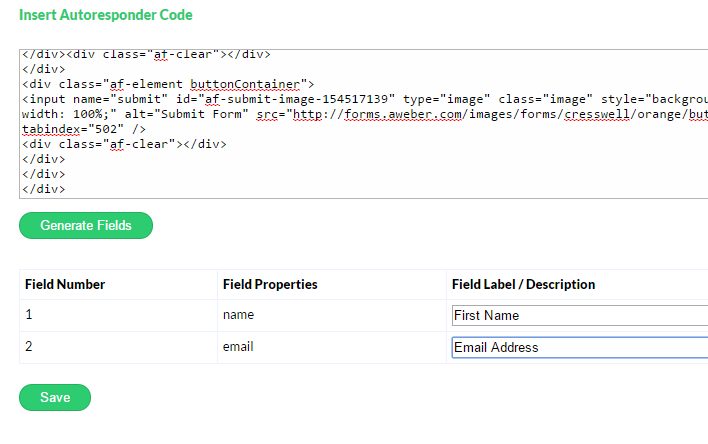Click the buttonContainer div code line
This screenshot has height=444, width=708.
[168, 84]
